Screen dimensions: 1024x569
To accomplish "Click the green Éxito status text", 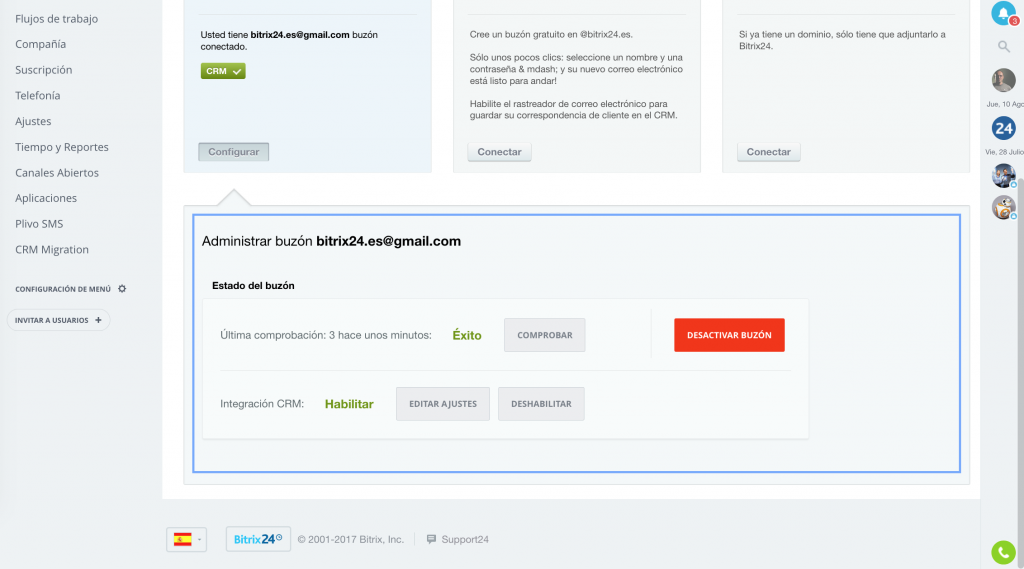I will (x=467, y=335).
